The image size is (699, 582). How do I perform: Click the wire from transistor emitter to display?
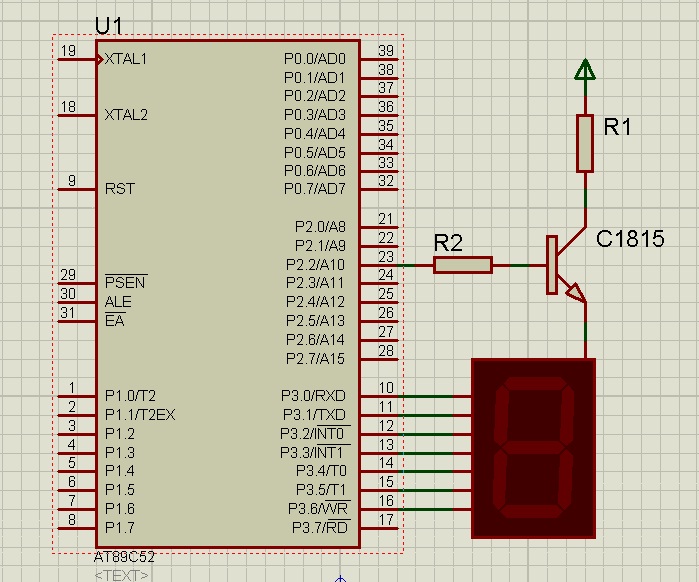[585, 330]
